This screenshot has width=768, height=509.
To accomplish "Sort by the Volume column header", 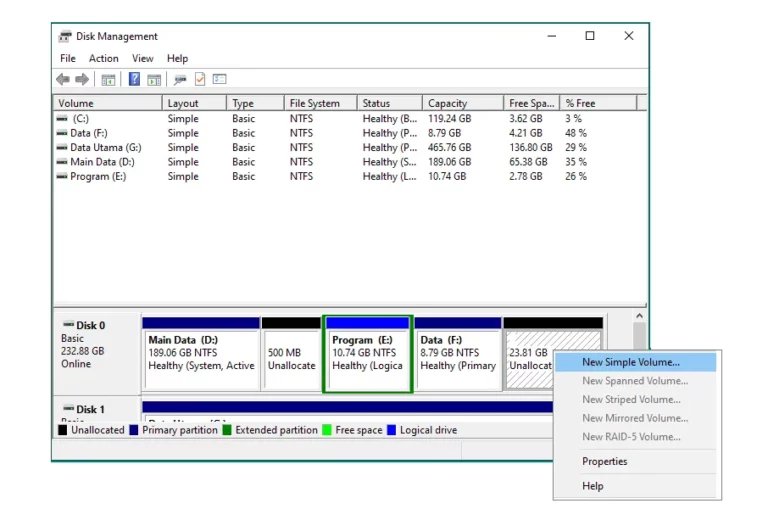I will pos(108,103).
